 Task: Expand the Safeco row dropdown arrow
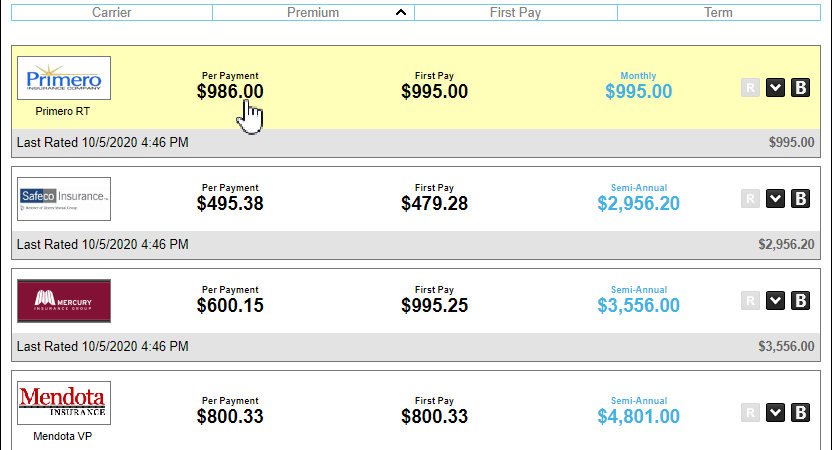[x=775, y=199]
